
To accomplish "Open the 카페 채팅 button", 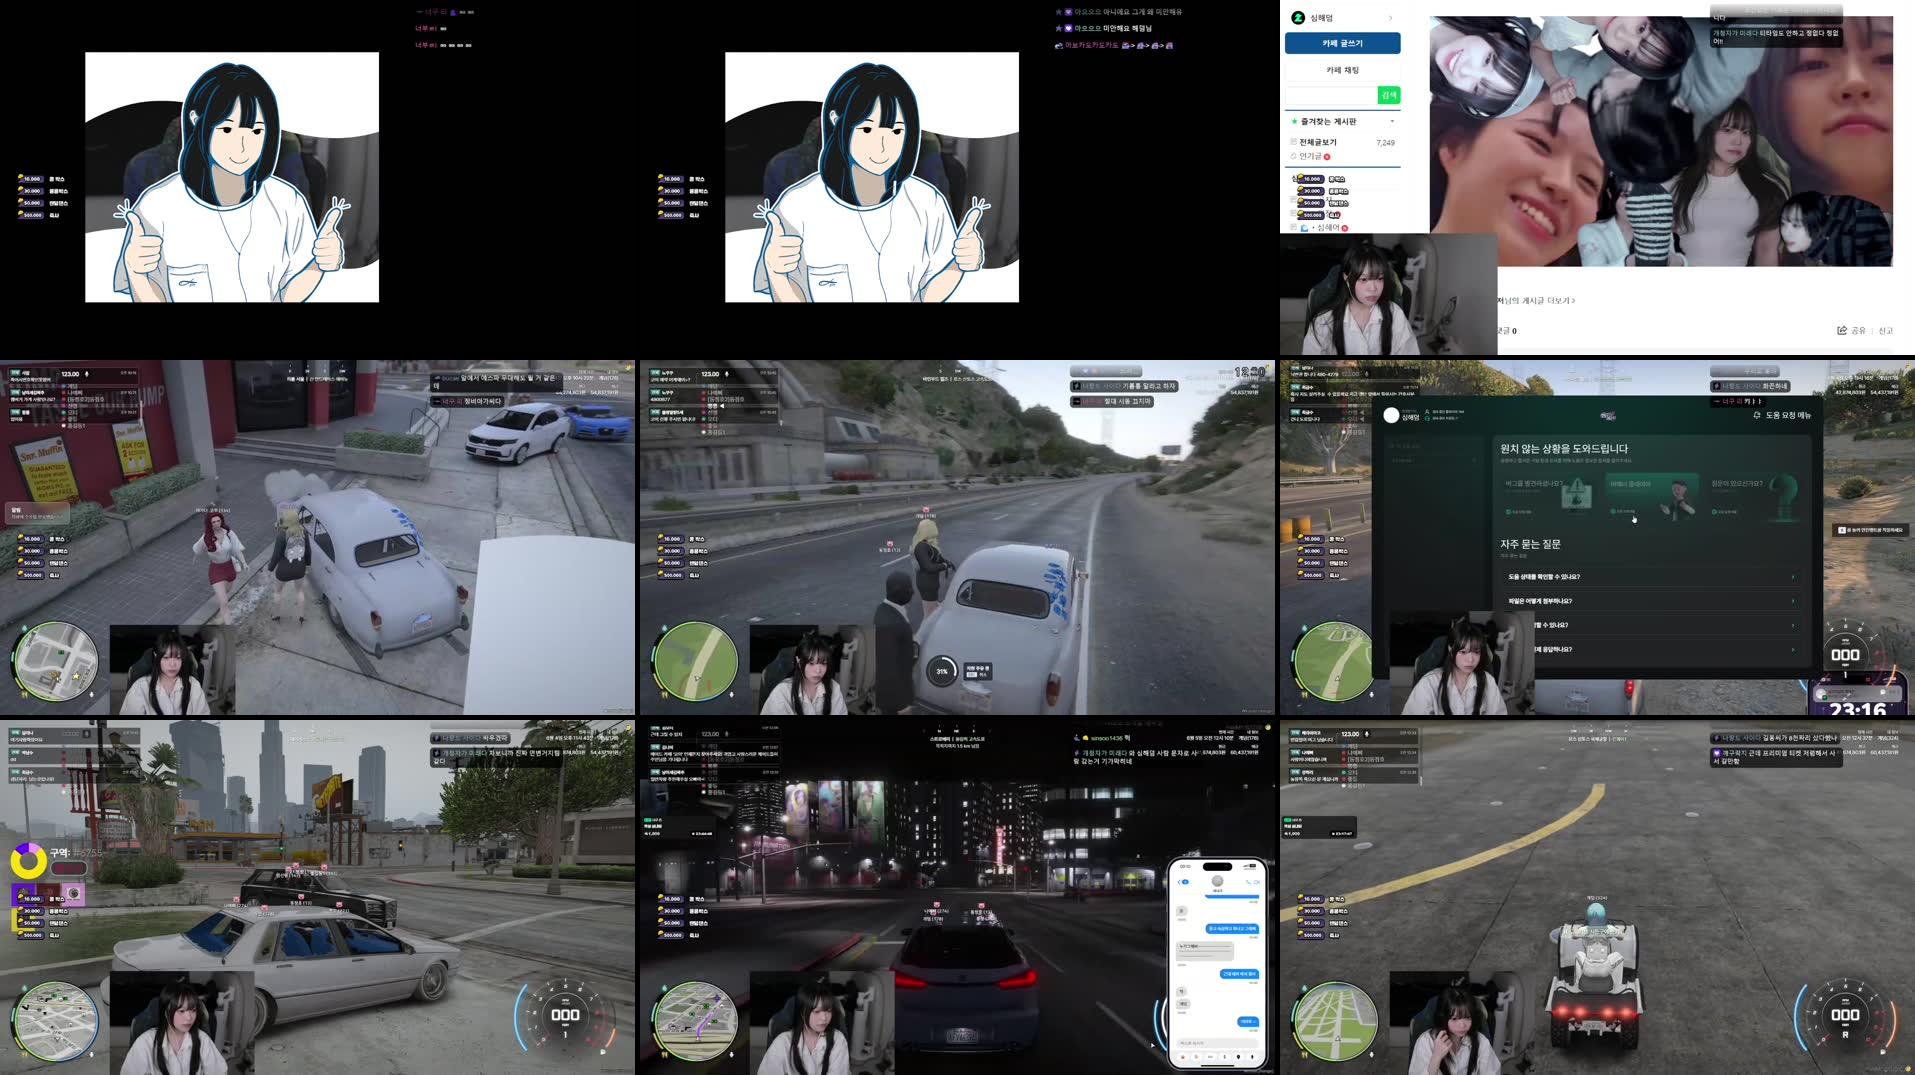I will point(1342,70).
